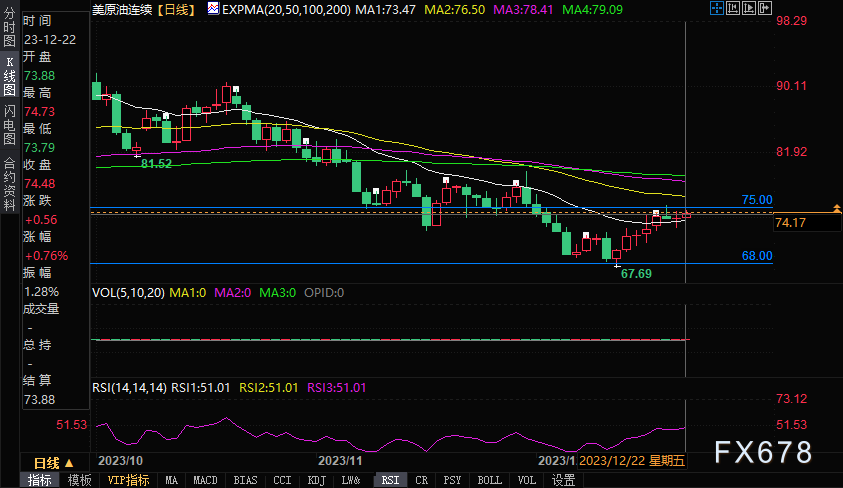Click the MA3:78.41 value
Screen dimensions: 843x488
pos(523,9)
